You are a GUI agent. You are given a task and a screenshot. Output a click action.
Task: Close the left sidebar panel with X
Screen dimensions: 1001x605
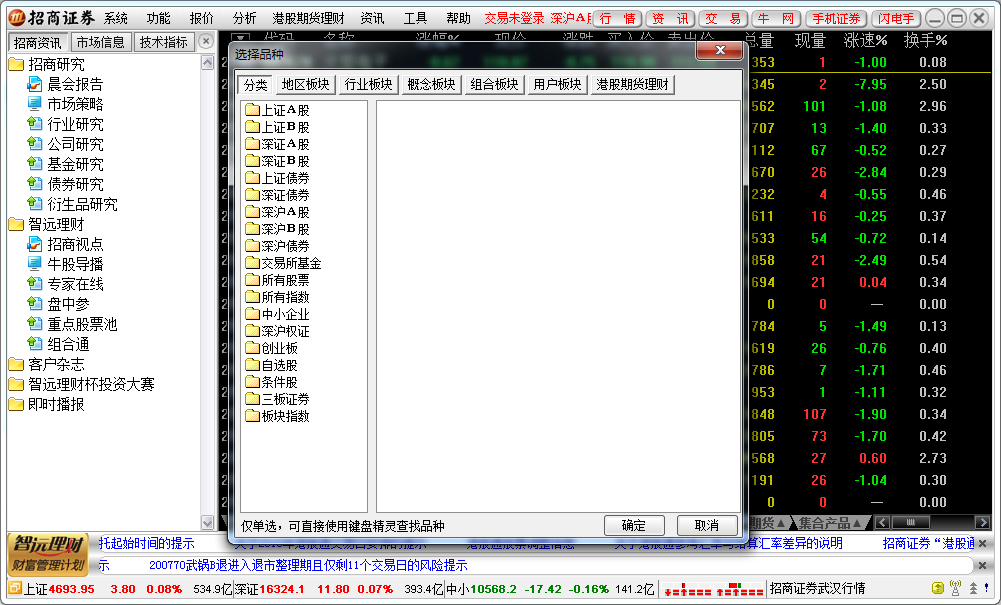[x=206, y=41]
